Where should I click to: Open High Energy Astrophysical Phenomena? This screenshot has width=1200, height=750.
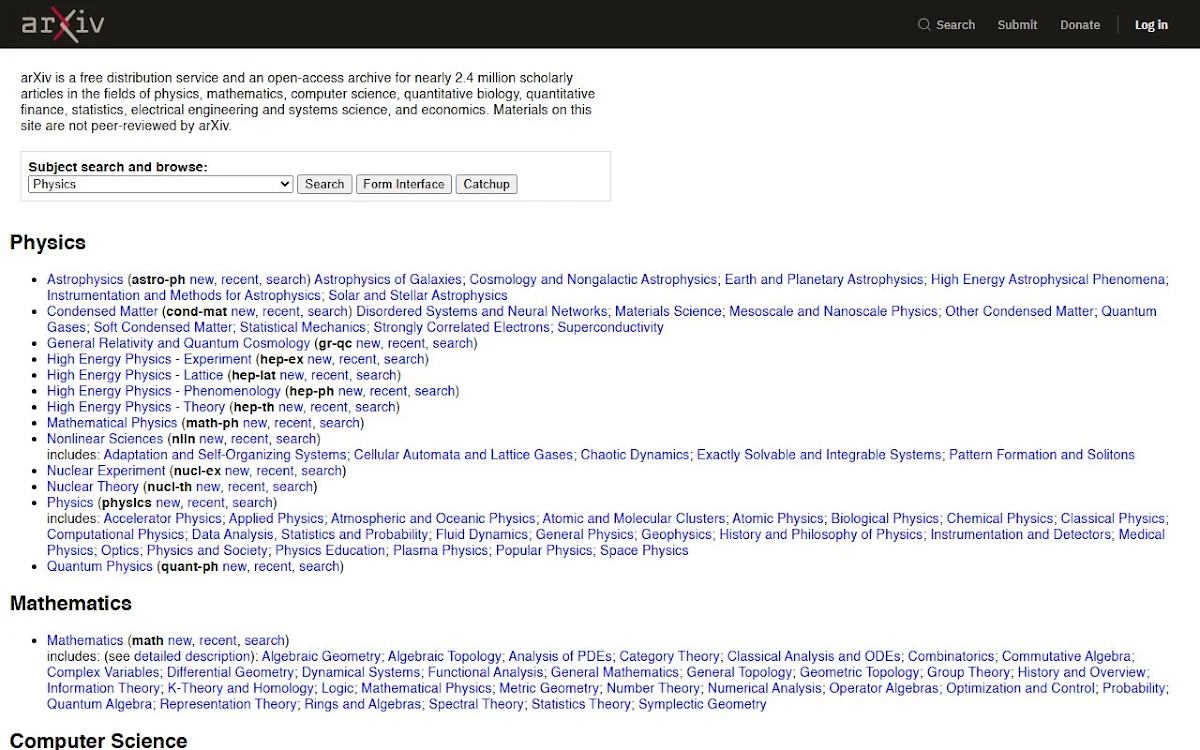[x=1048, y=279]
